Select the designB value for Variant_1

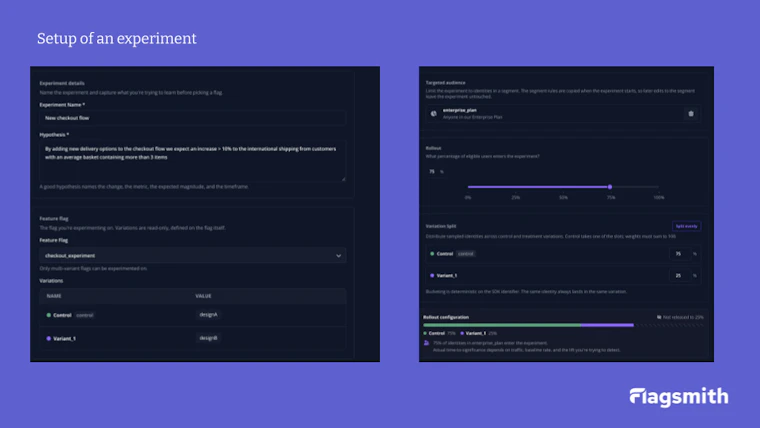pyautogui.click(x=208, y=338)
